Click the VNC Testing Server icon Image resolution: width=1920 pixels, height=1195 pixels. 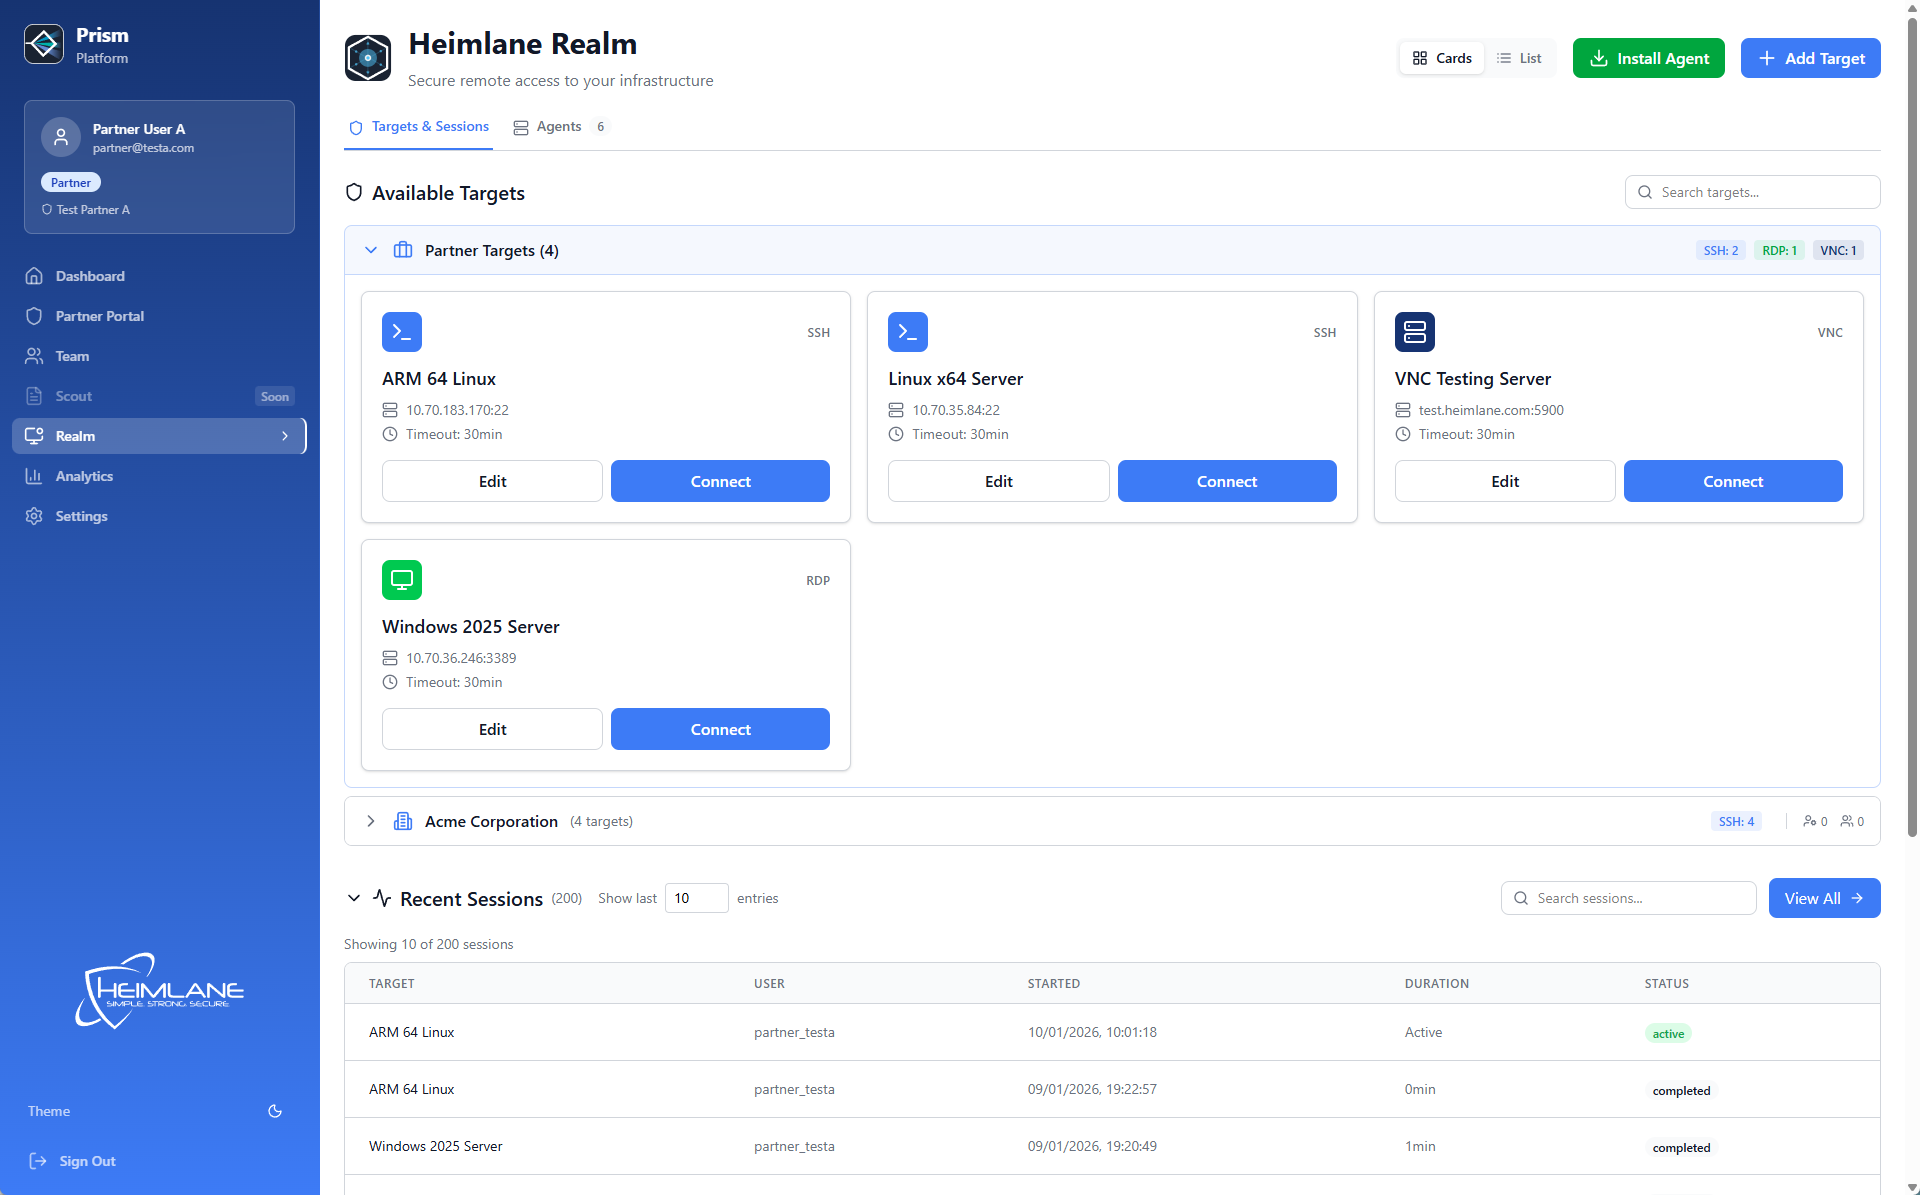pyautogui.click(x=1414, y=332)
